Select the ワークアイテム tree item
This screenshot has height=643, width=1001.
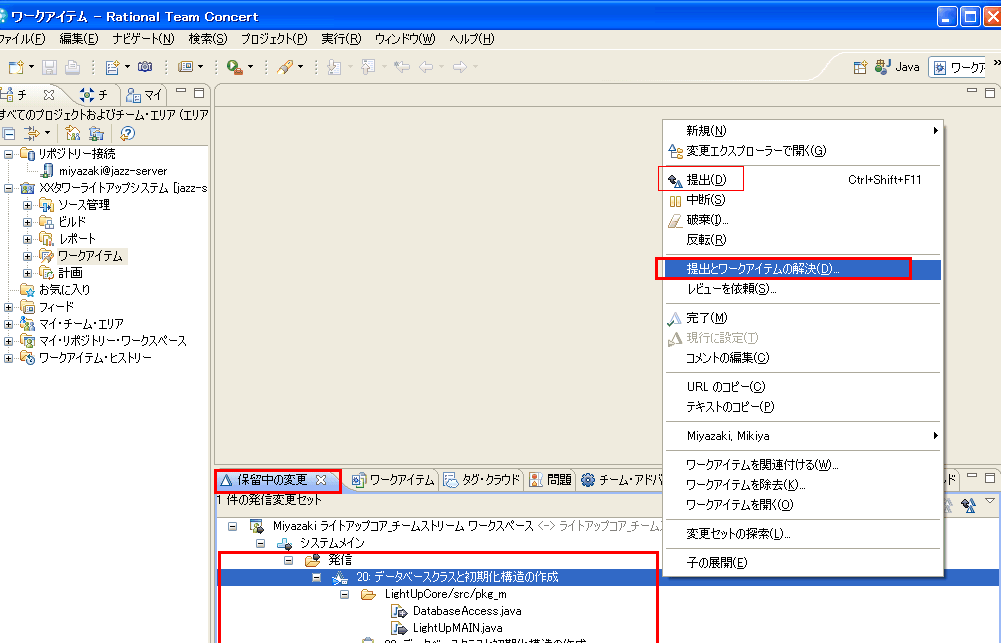90,256
